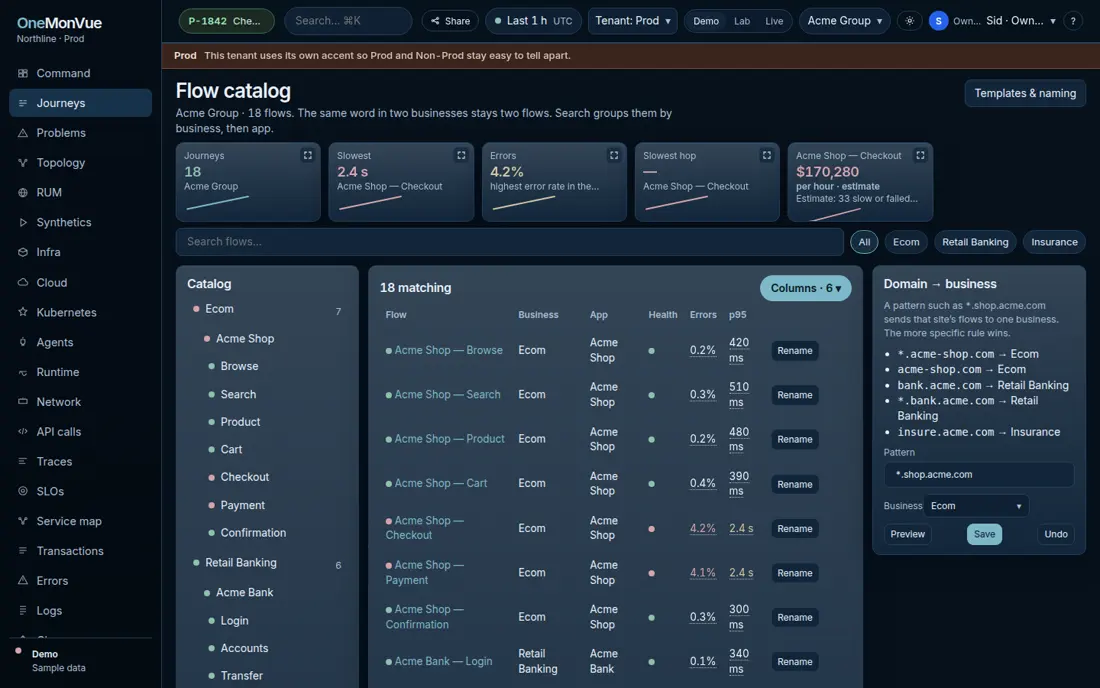The image size is (1100, 688).
Task: Click the Cloud sidebar icon
Action: [22, 282]
